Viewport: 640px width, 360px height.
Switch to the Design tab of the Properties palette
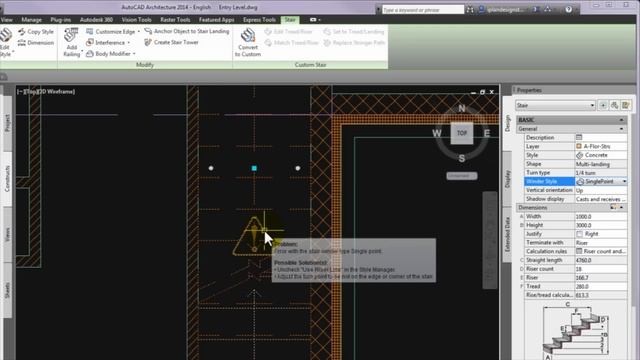[507, 123]
